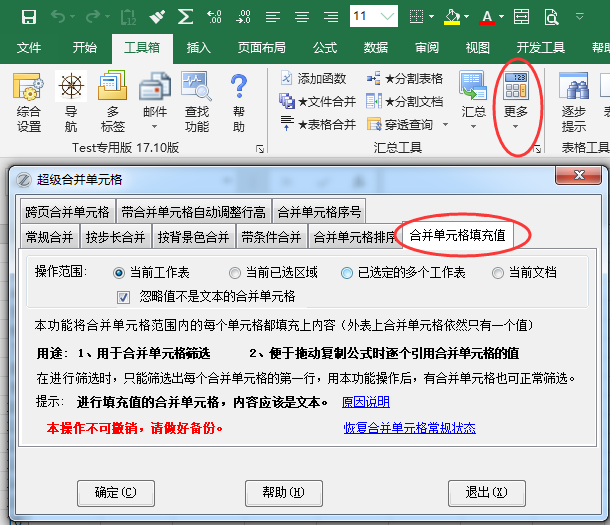This screenshot has height=525, width=610.
Task: Click the 查找功能 find function icon
Action: coord(197,103)
